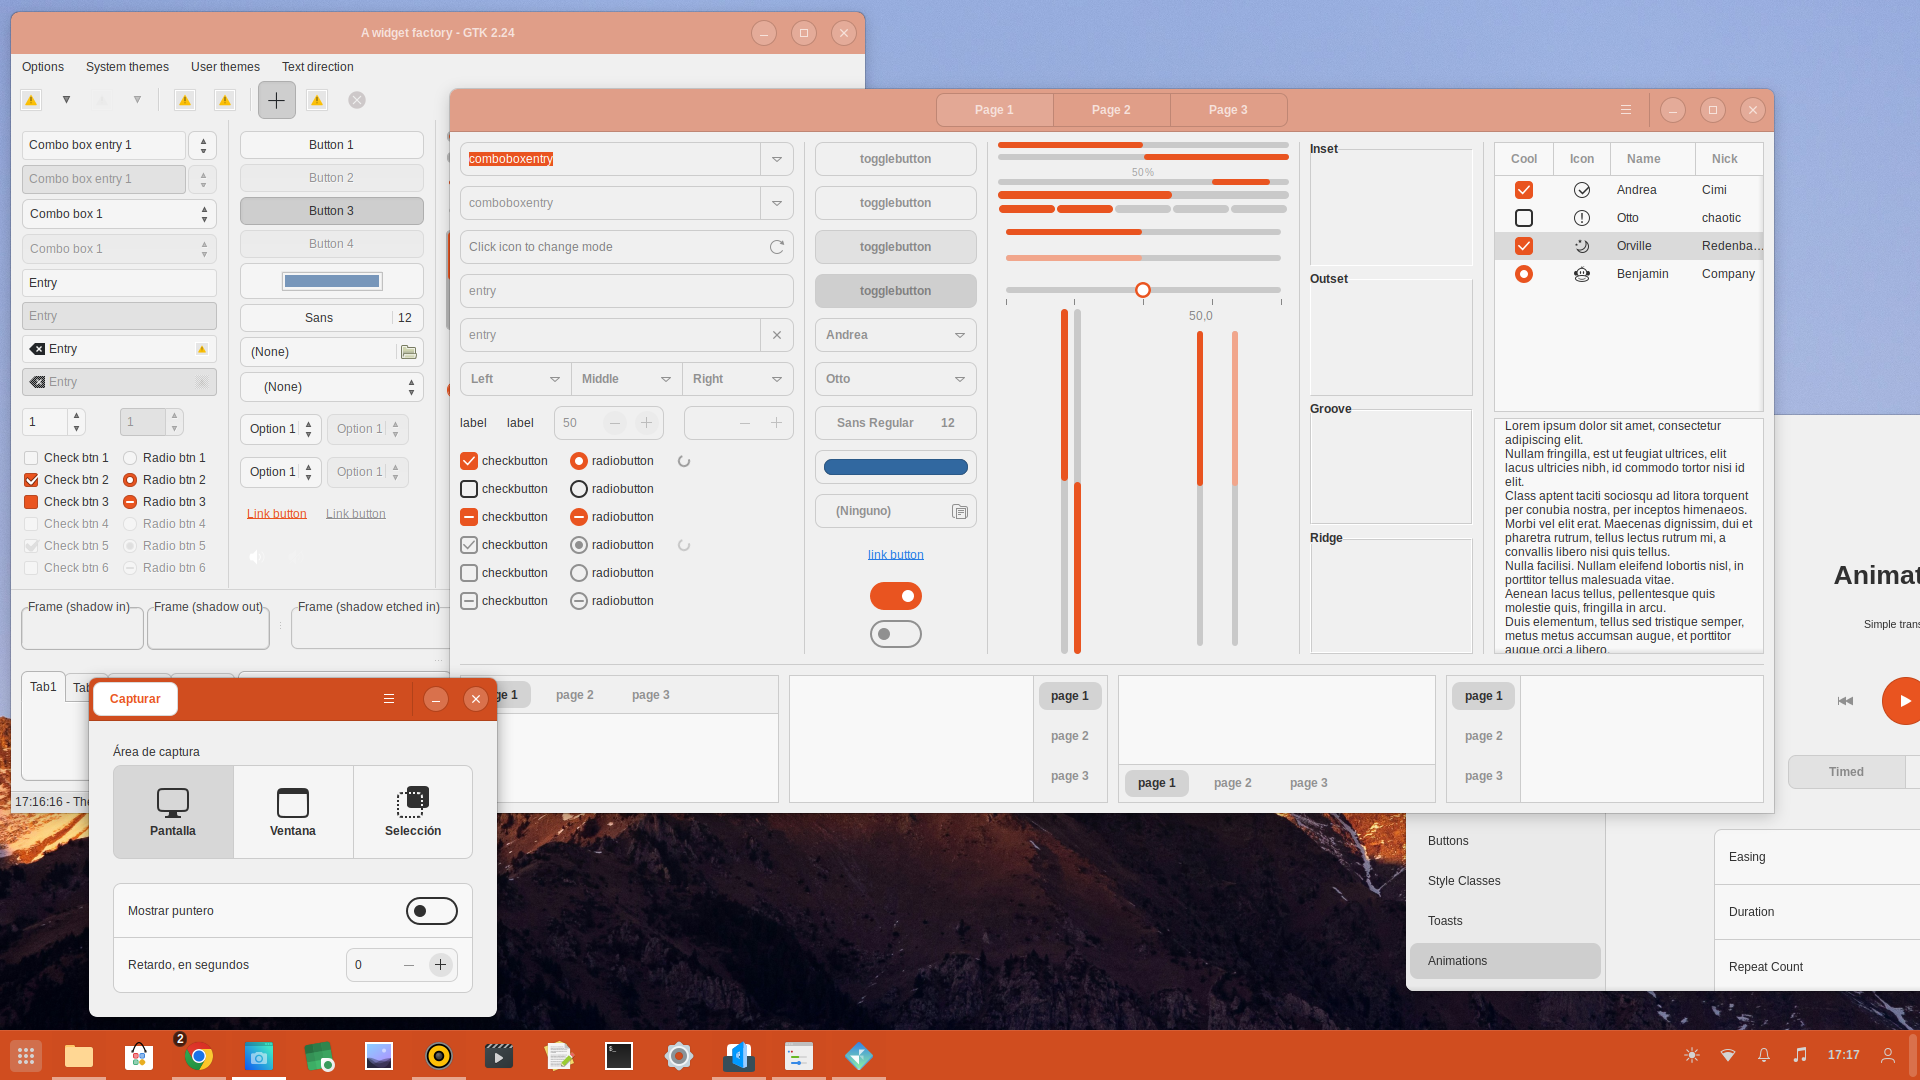Select Selección capture area
Viewport: 1920px width, 1080px height.
413,812
